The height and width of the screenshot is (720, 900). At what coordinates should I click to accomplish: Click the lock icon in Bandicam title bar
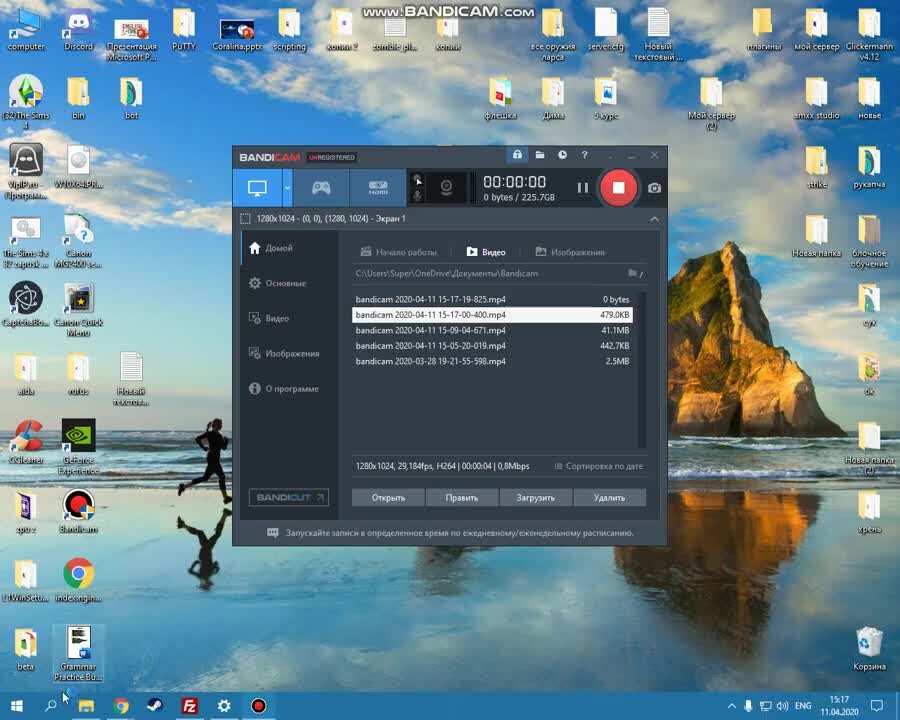point(517,154)
